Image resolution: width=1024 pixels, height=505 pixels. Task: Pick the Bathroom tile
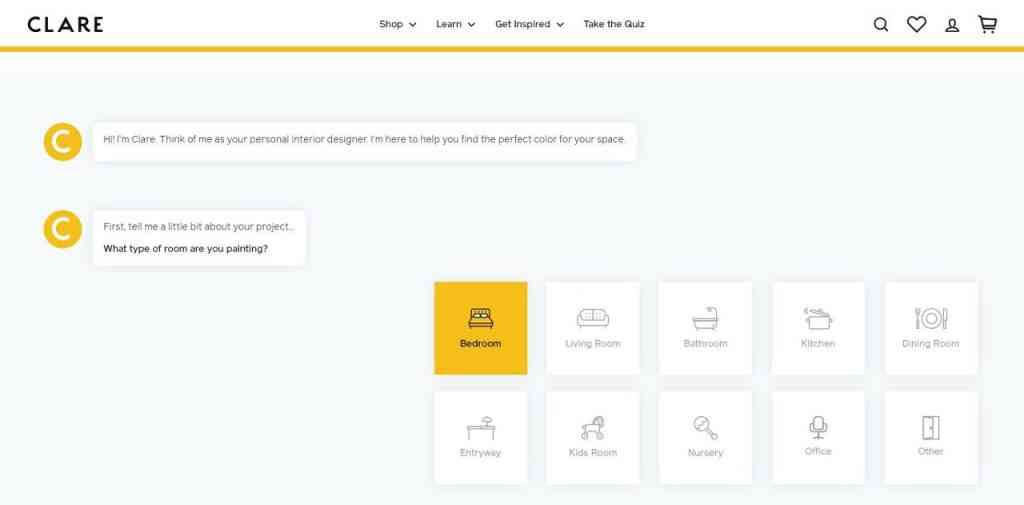pyautogui.click(x=705, y=328)
